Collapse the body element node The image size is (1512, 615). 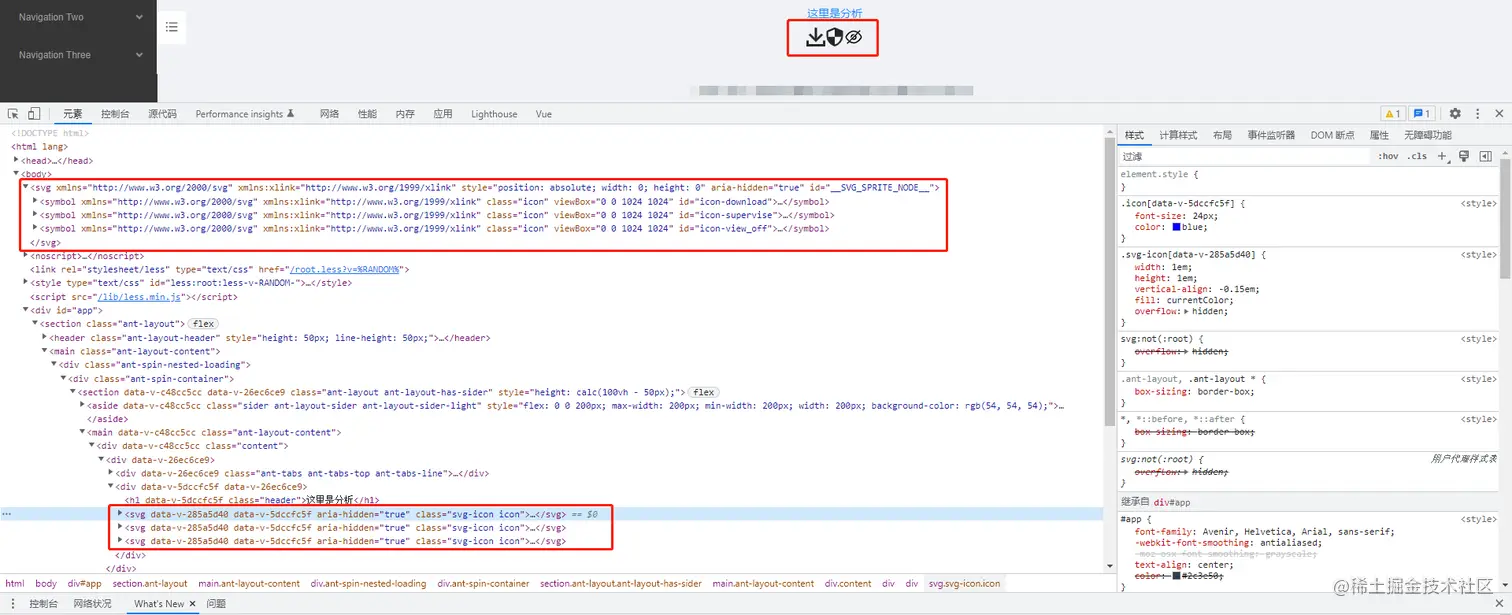click(x=16, y=174)
